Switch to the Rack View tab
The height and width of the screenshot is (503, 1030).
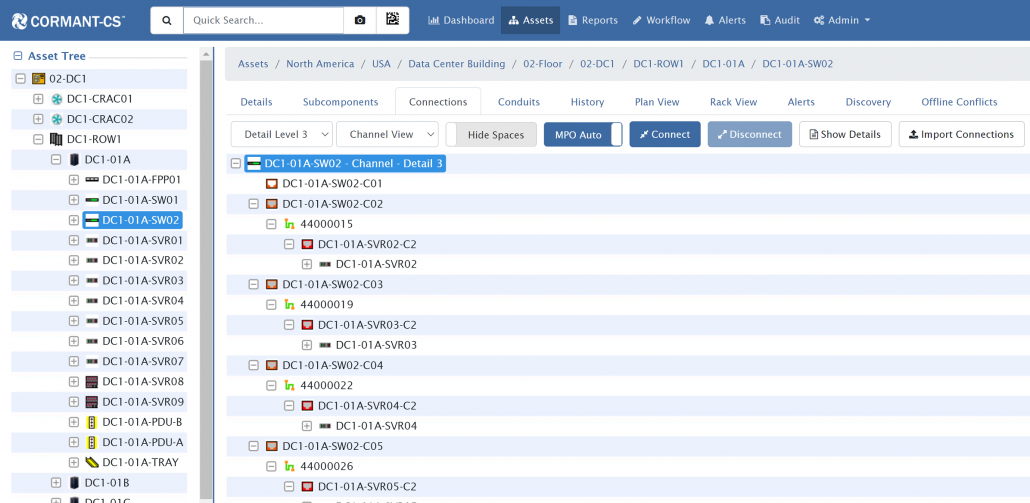pos(733,102)
